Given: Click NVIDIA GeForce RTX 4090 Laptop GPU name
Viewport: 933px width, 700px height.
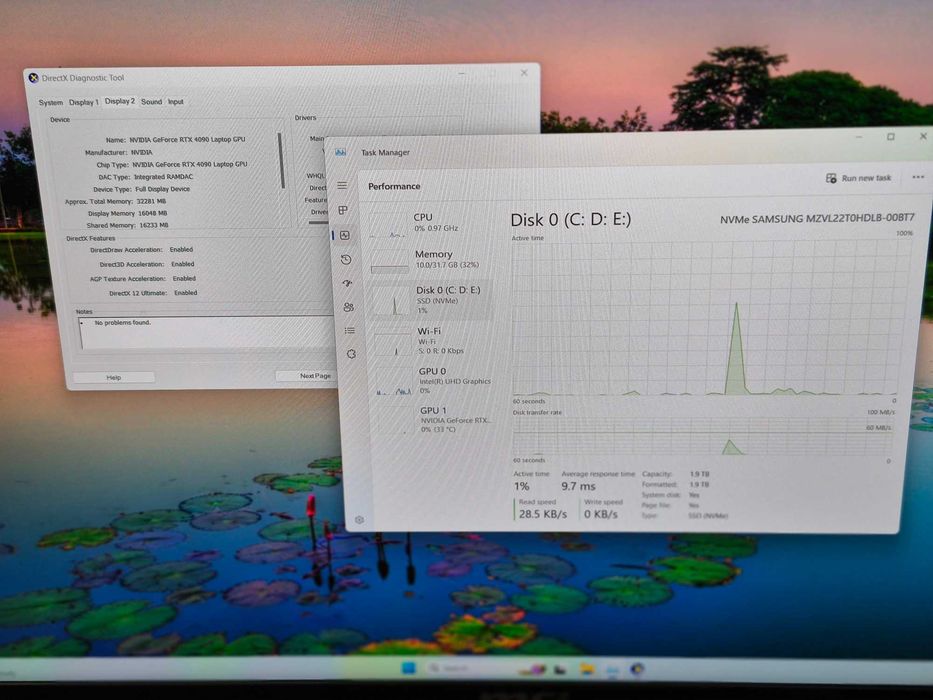Looking at the screenshot, I should coord(187,139).
